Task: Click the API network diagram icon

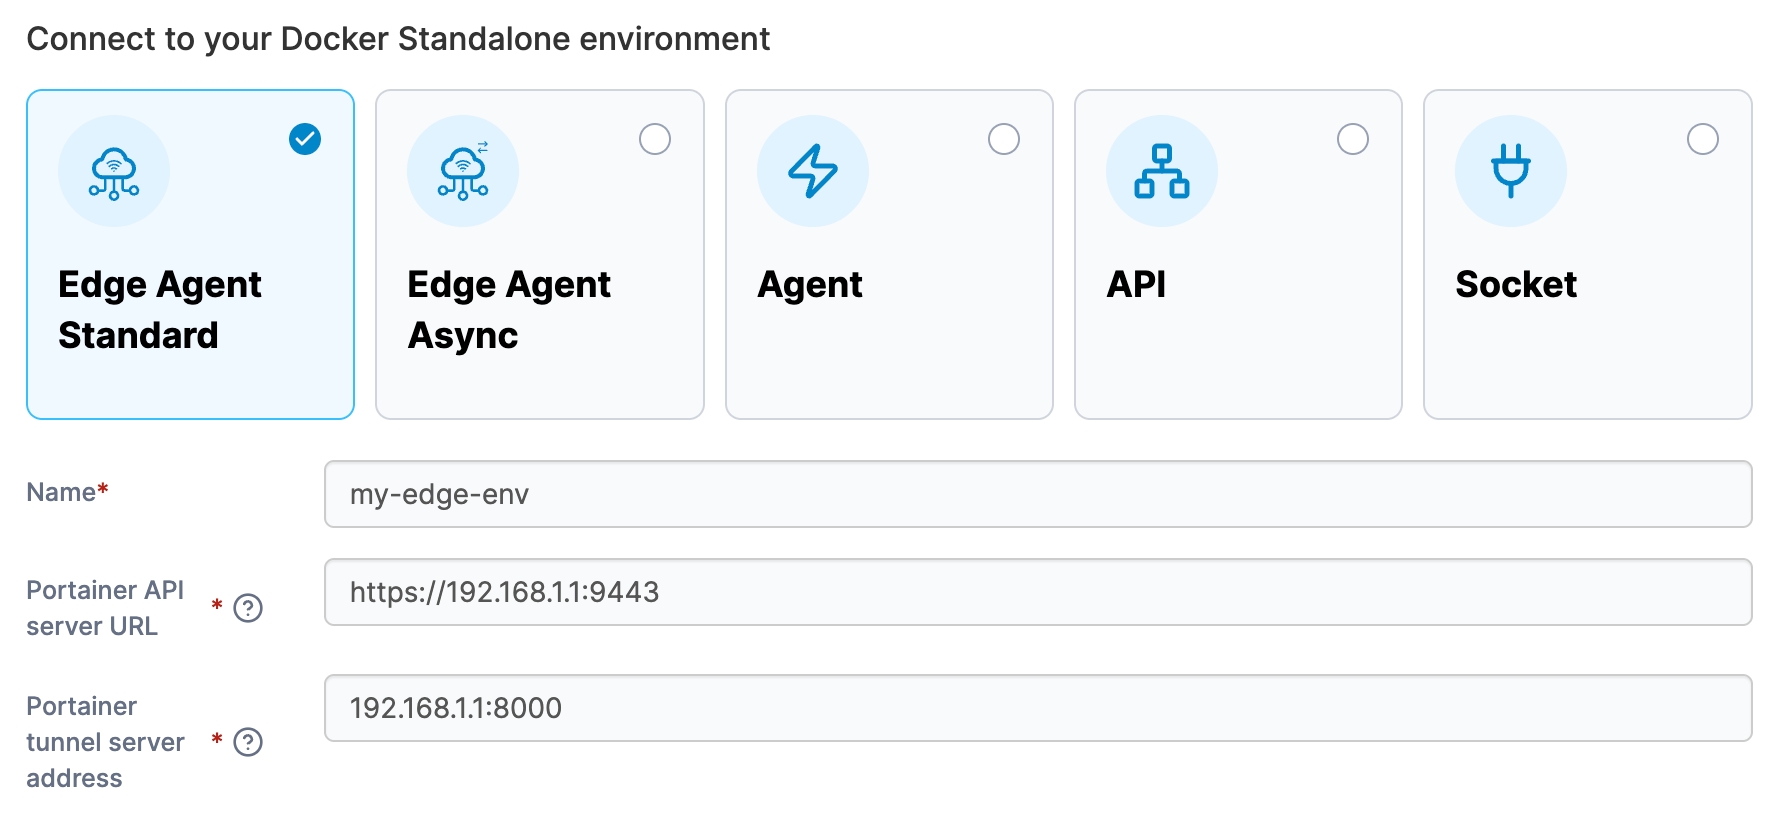Action: (x=1161, y=172)
